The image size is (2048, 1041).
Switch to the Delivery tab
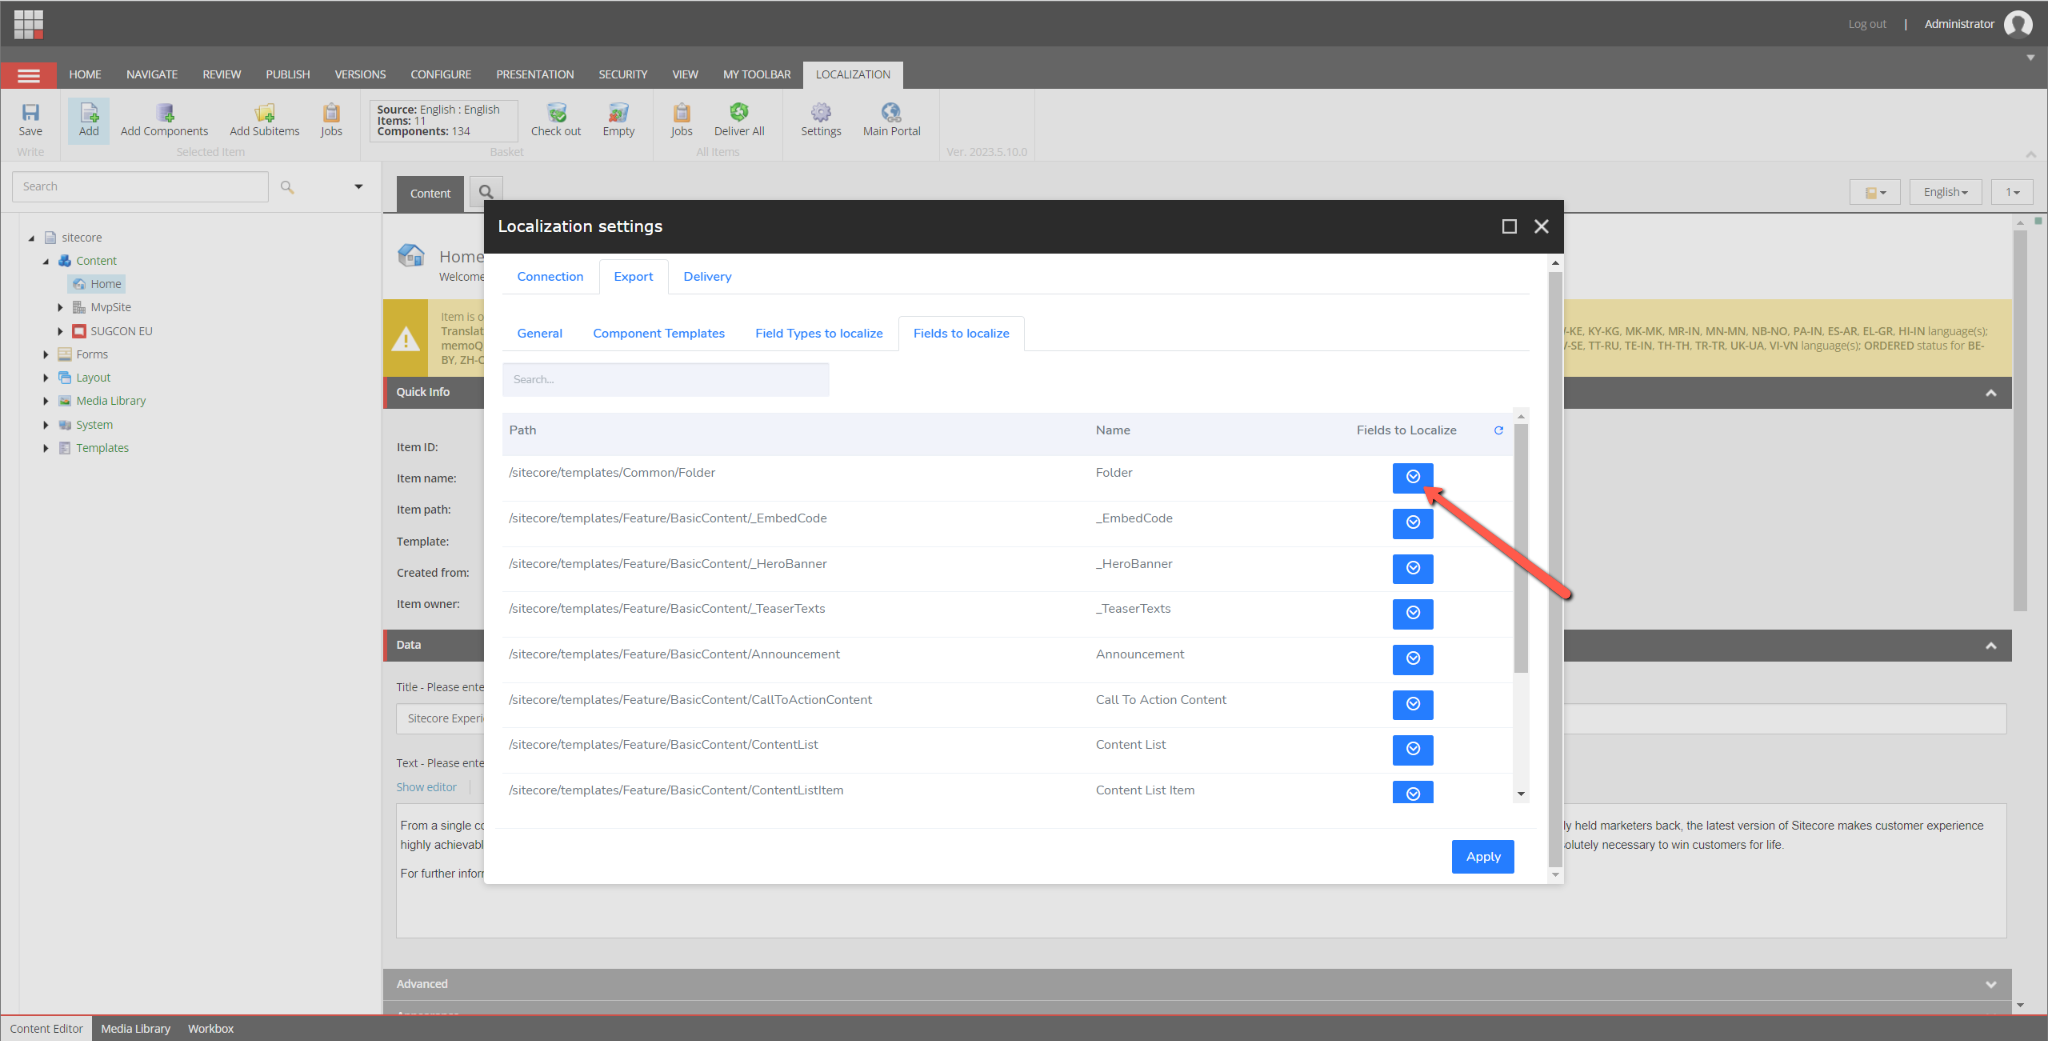pos(707,277)
